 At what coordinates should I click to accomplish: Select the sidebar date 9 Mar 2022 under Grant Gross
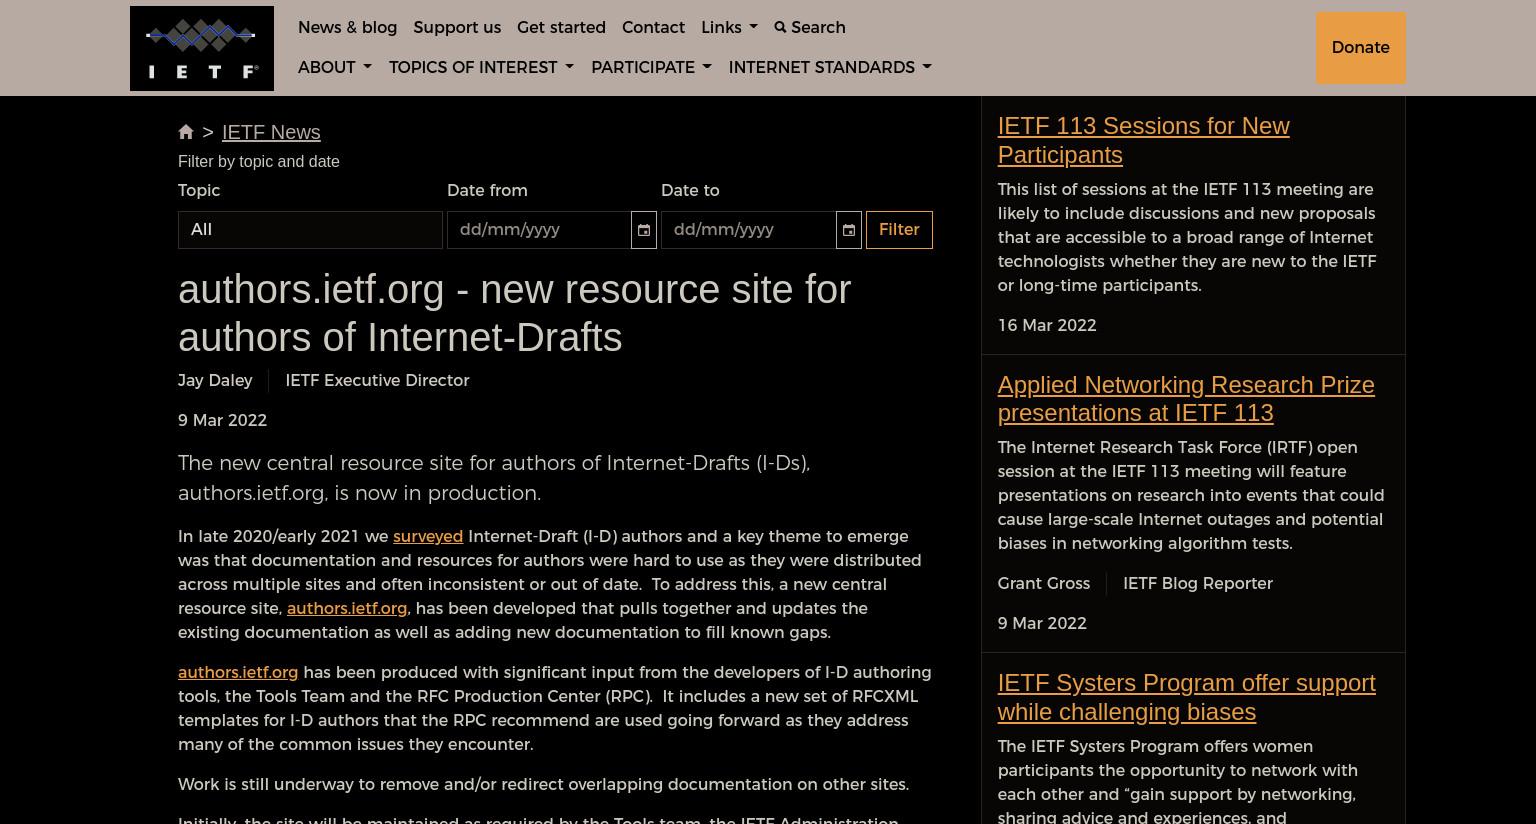coord(1041,623)
